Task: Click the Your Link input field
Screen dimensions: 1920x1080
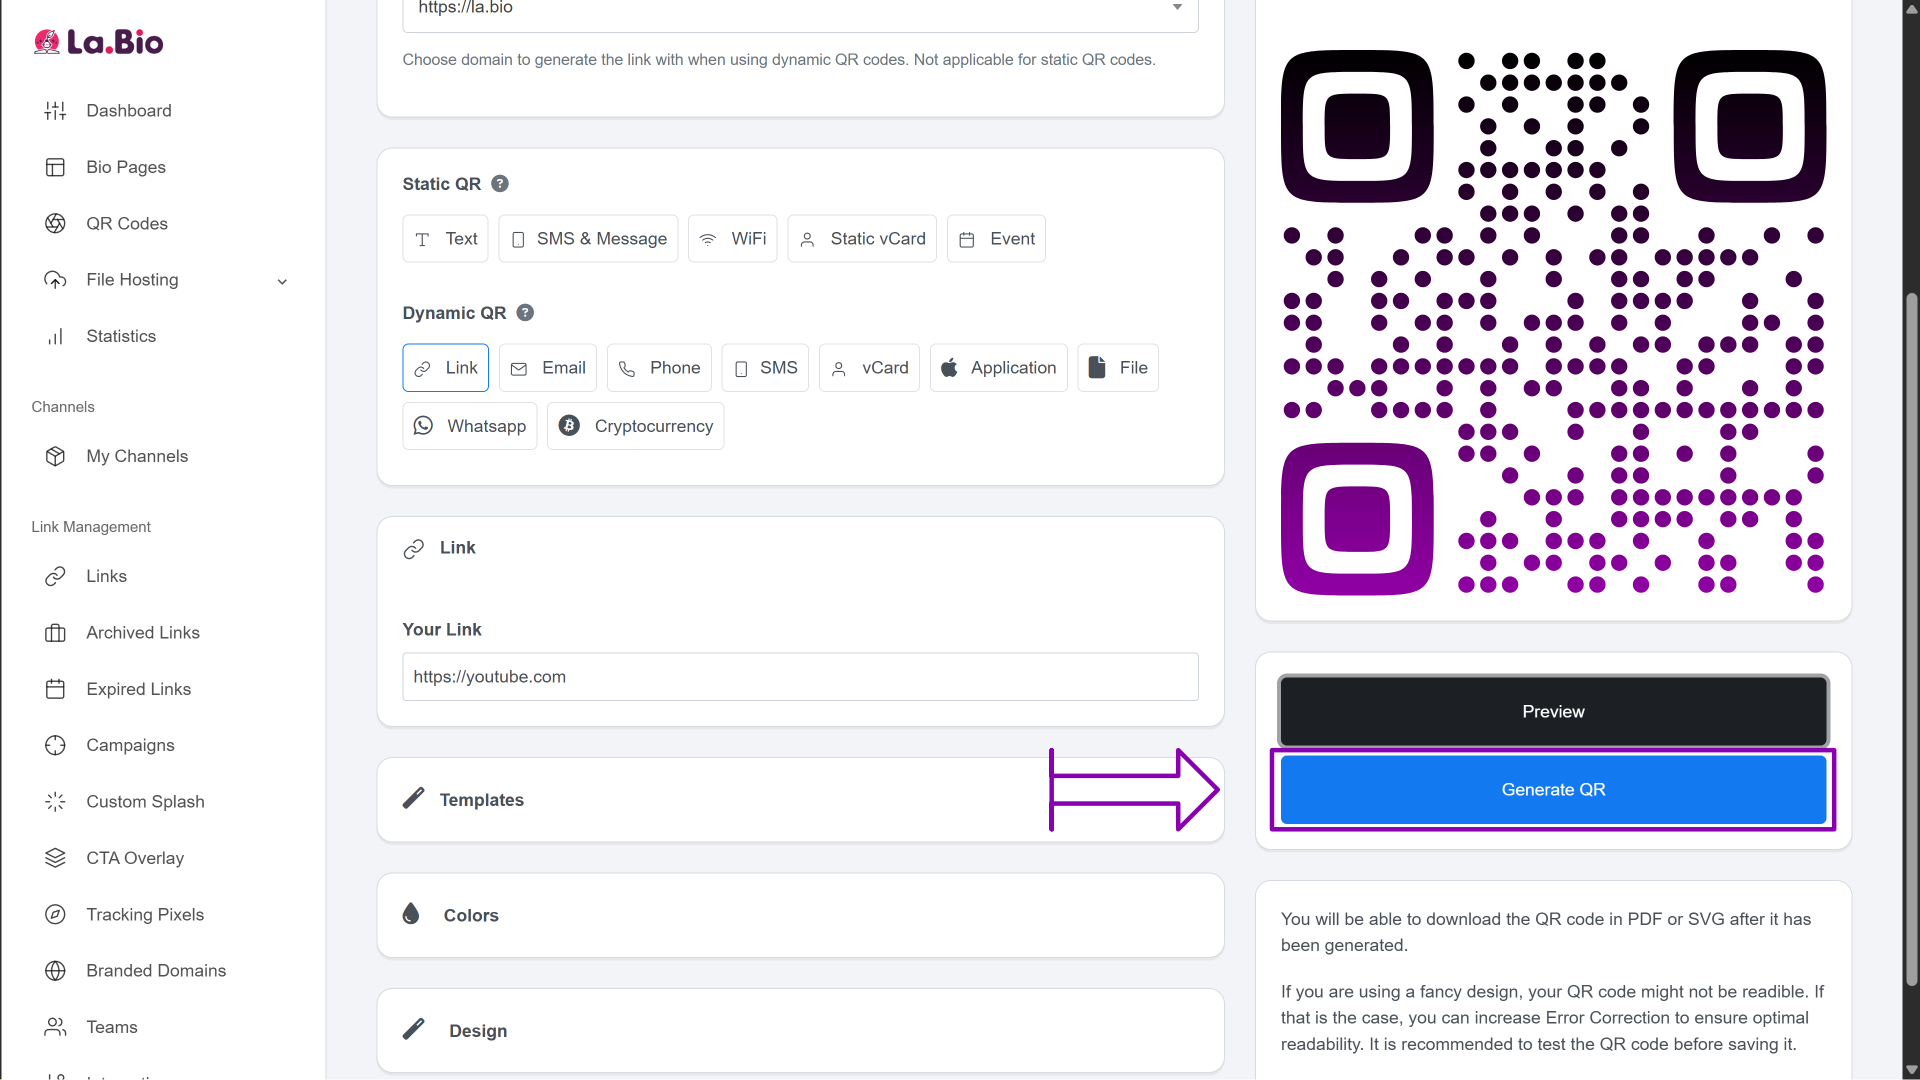Action: pos(800,677)
